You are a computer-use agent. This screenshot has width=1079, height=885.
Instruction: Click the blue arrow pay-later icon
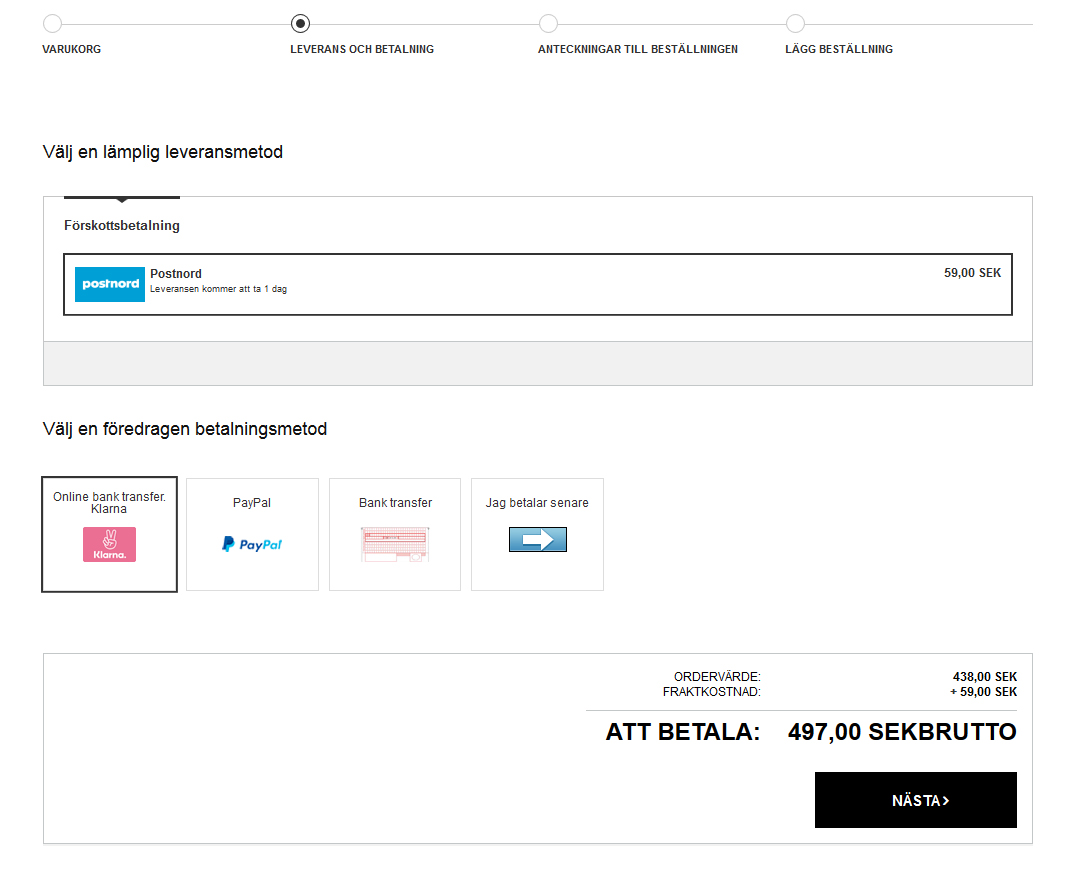537,540
